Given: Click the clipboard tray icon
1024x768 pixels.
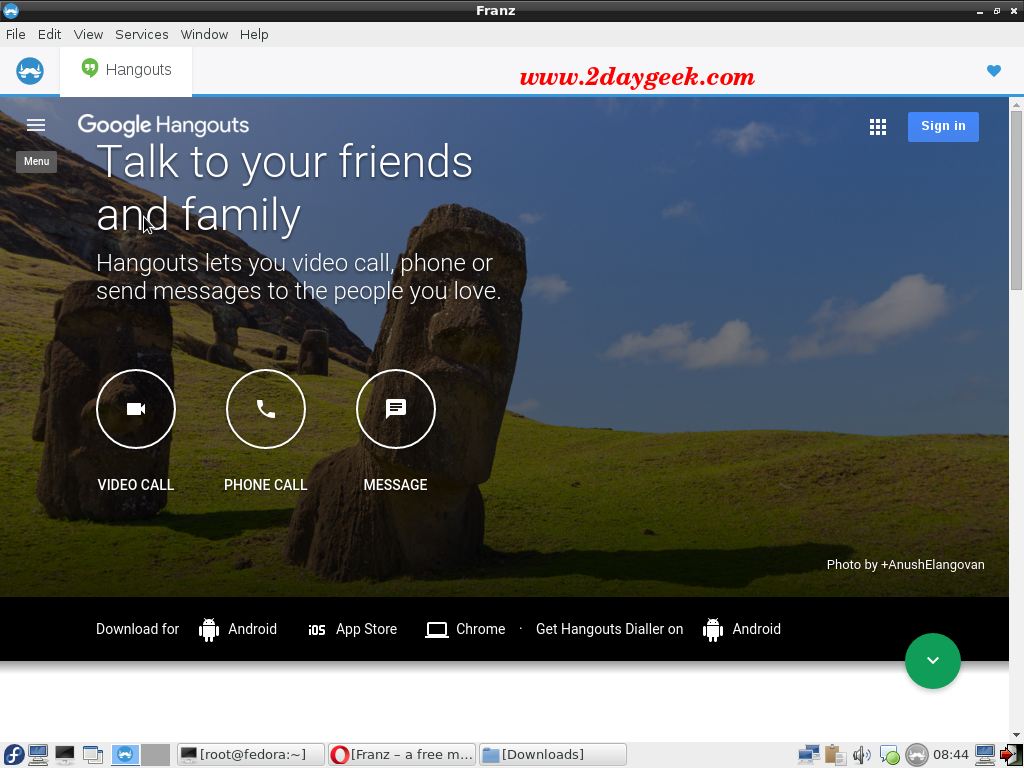Looking at the screenshot, I should coord(835,755).
